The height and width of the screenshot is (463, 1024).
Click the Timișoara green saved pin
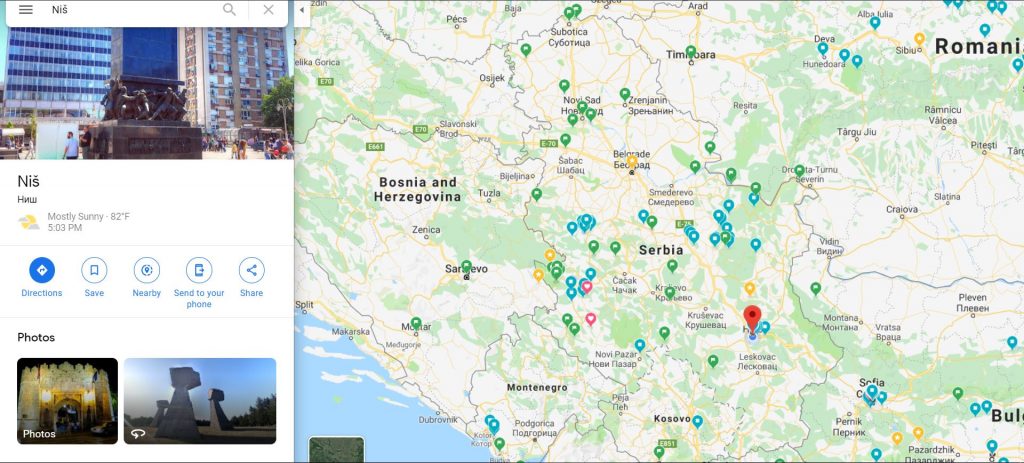click(x=690, y=50)
